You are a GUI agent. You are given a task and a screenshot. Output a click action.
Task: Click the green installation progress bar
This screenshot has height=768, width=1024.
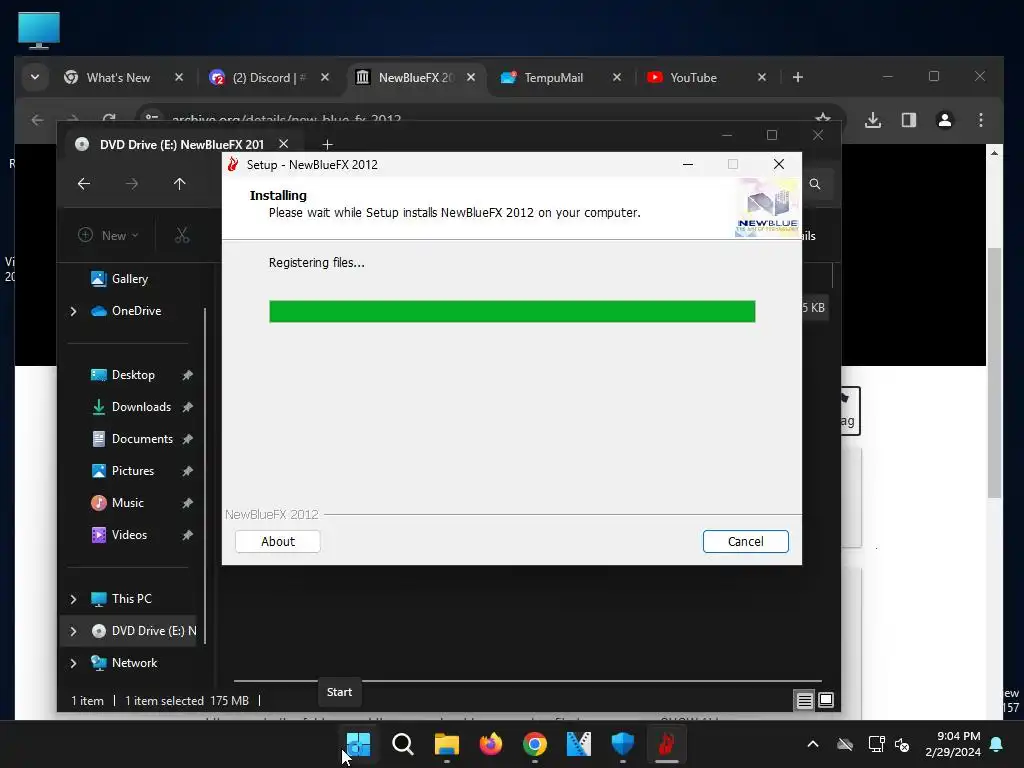pyautogui.click(x=512, y=312)
